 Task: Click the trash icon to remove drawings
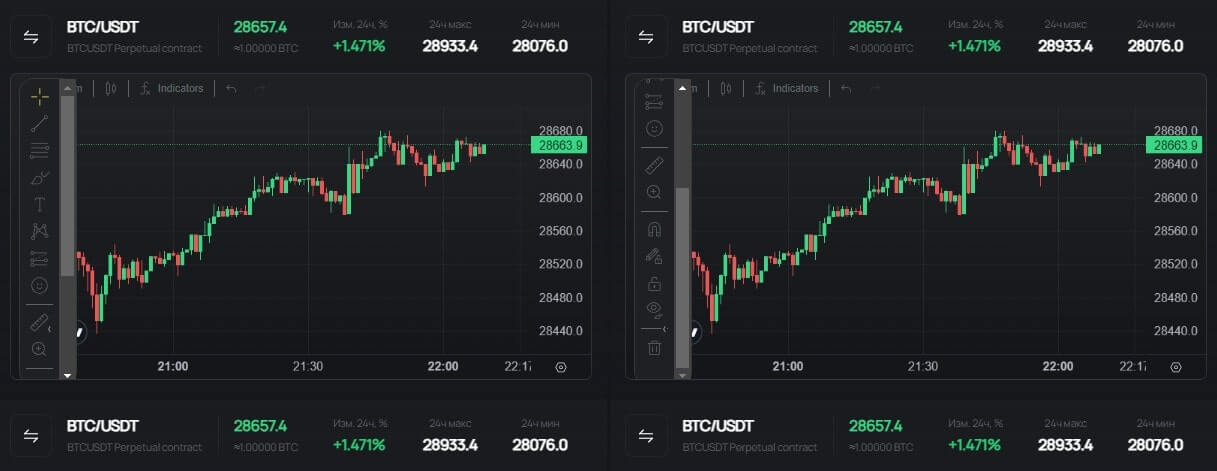point(654,347)
